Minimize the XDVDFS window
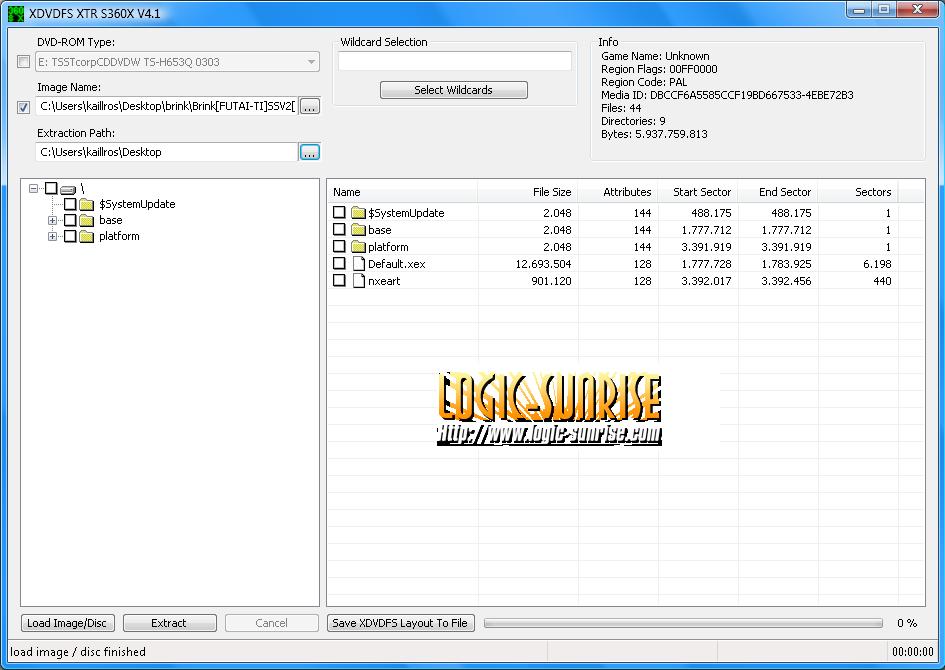945x670 pixels. click(x=859, y=10)
